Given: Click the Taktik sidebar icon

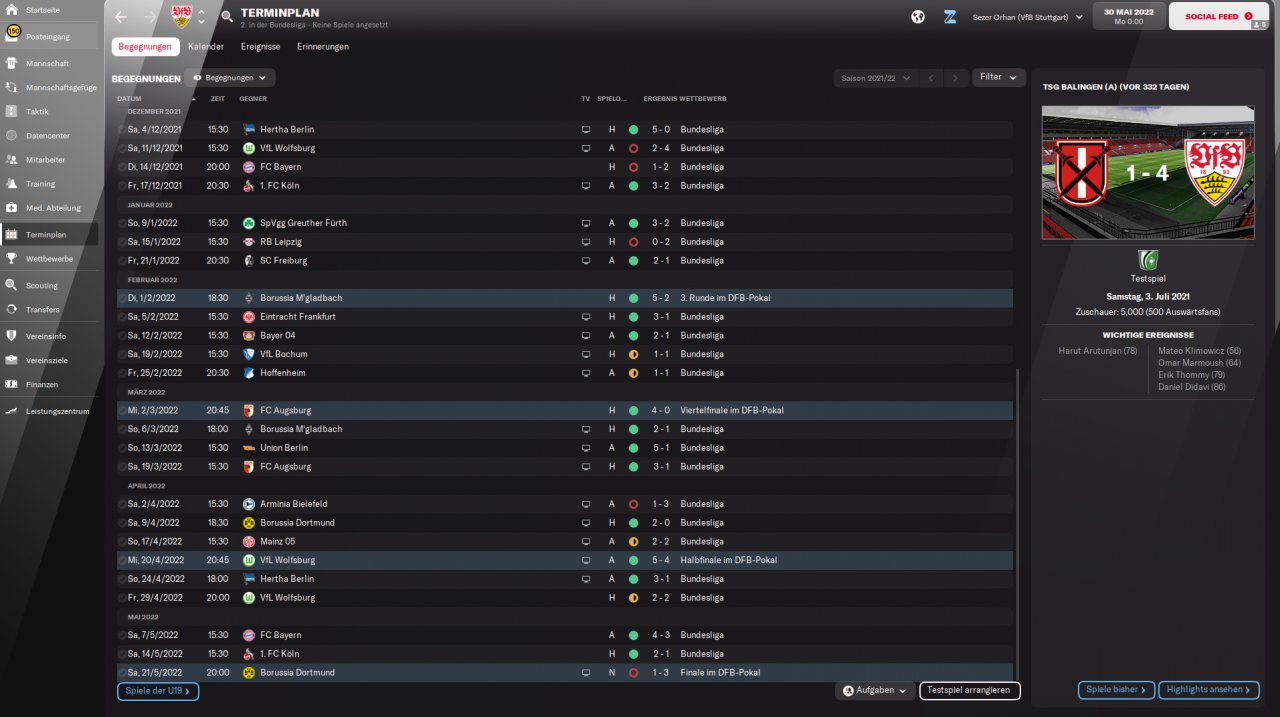Looking at the screenshot, I should [12, 111].
